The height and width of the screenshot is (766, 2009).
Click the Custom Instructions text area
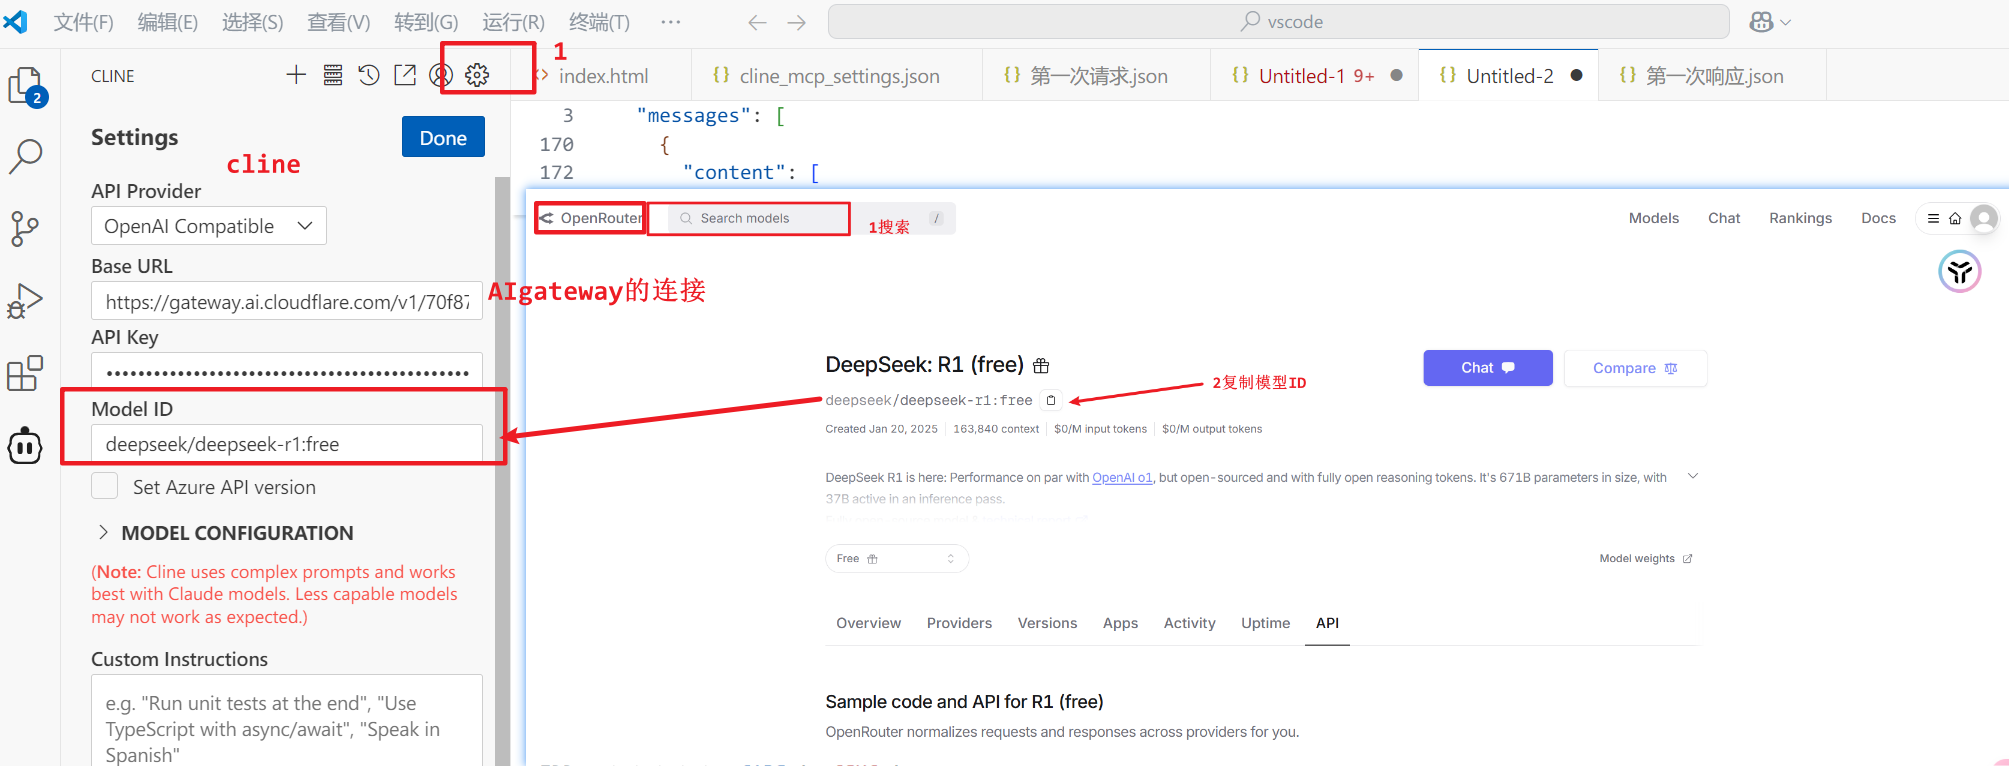(287, 721)
